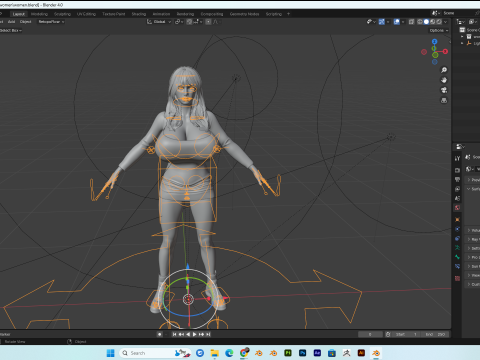Open the Add menu in viewport header
This screenshot has width=480, height=360.
[x=12, y=22]
